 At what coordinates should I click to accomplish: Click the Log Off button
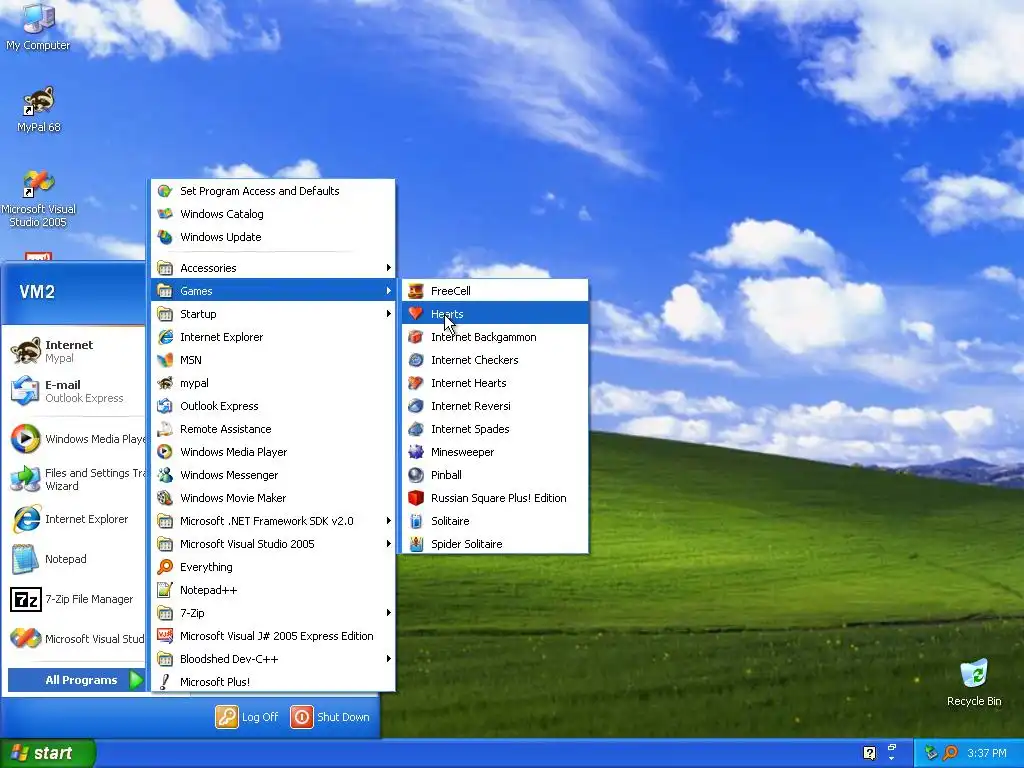pos(248,717)
